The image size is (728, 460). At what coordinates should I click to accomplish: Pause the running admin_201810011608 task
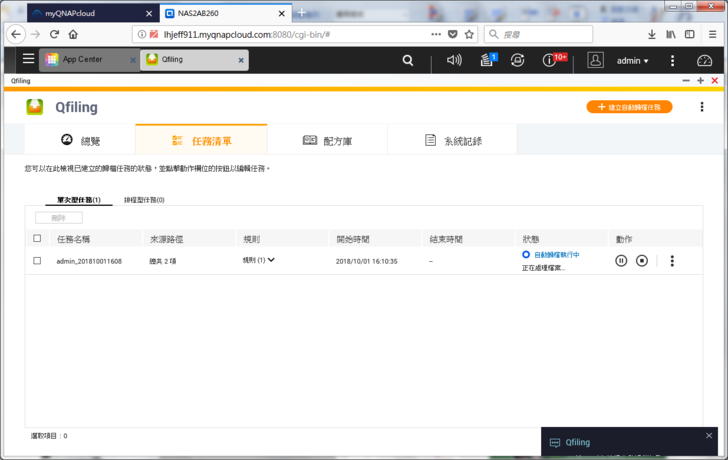[621, 261]
